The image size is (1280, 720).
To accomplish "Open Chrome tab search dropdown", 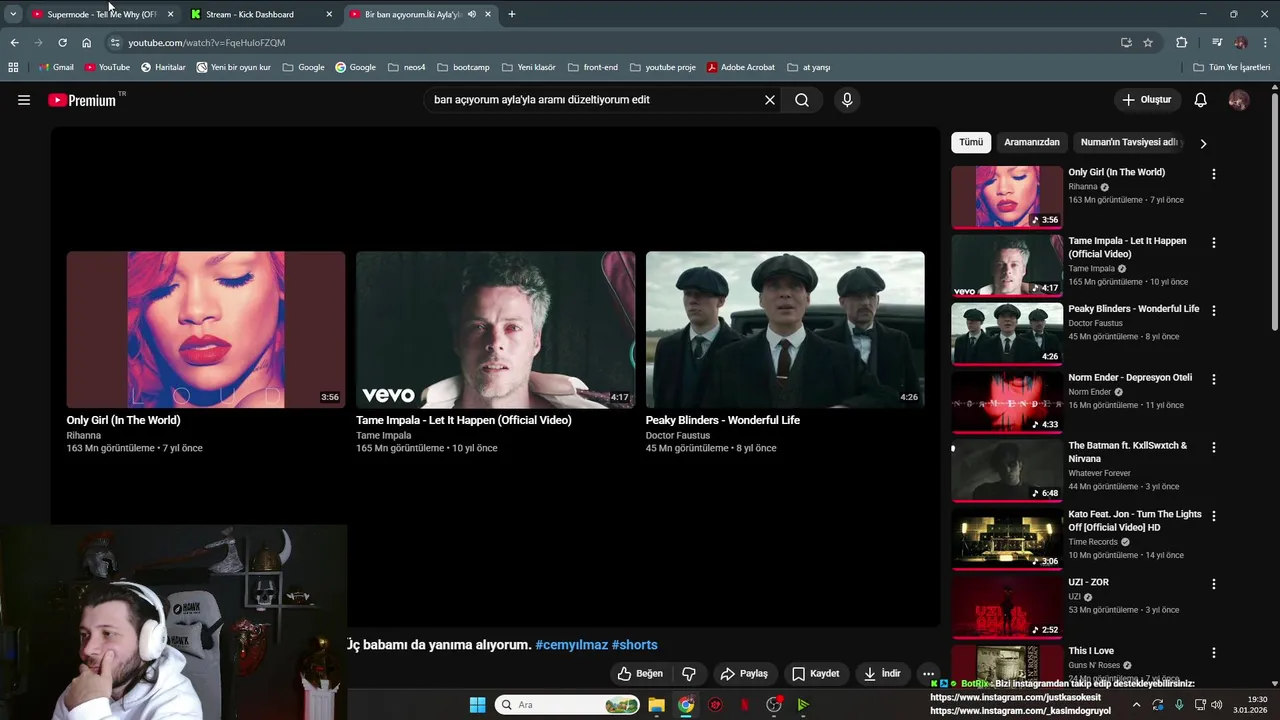I will click(13, 14).
